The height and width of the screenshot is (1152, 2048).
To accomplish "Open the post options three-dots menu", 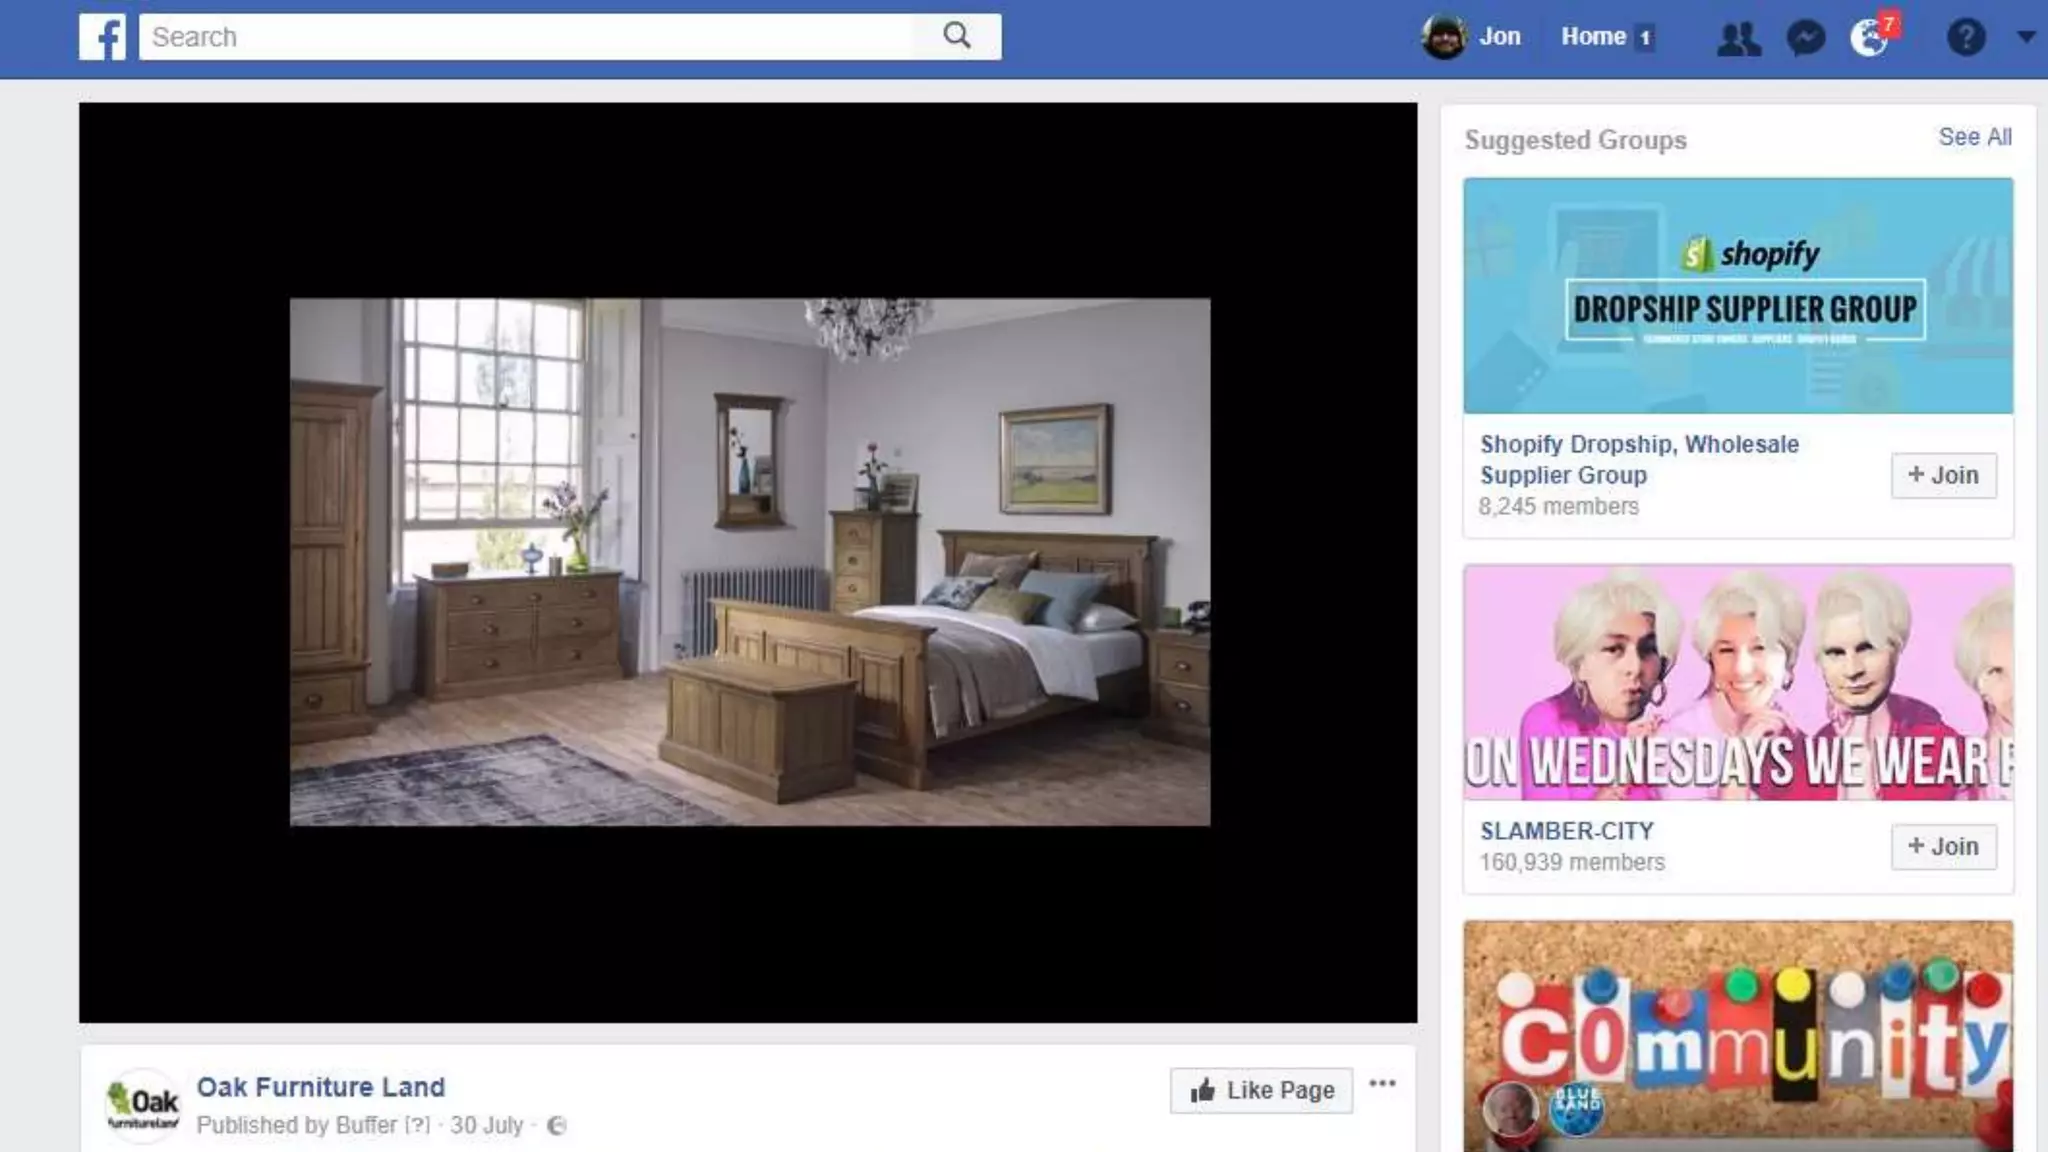I will [1382, 1084].
